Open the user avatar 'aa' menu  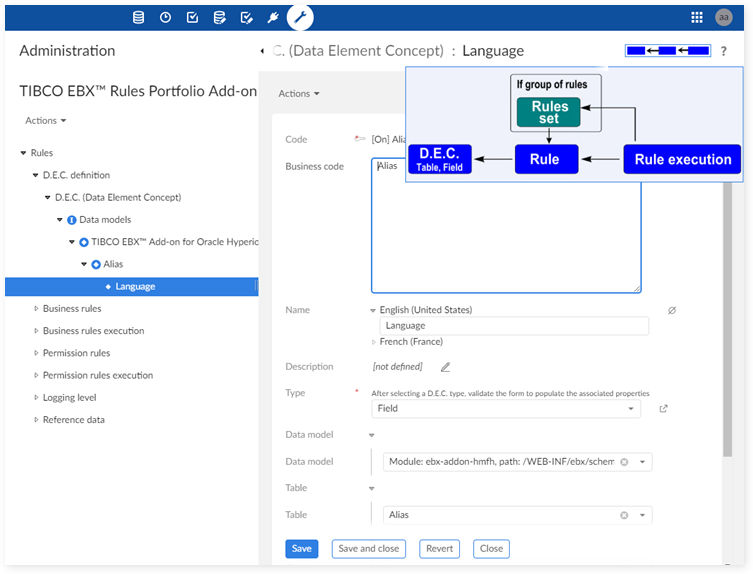[723, 18]
